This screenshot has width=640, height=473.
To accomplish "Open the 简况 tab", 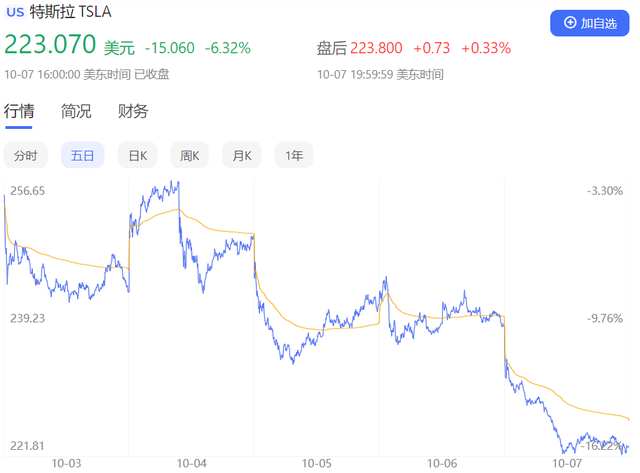I will (x=76, y=111).
